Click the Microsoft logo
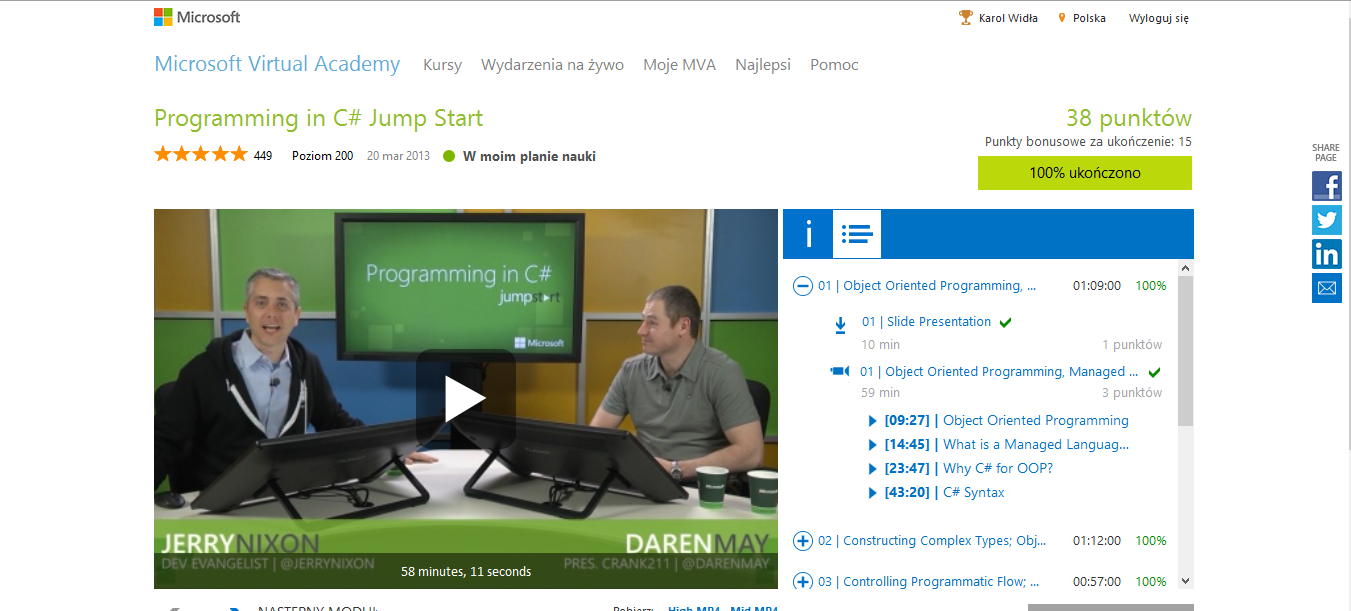Image resolution: width=1351 pixels, height=611 pixels. coord(197,17)
